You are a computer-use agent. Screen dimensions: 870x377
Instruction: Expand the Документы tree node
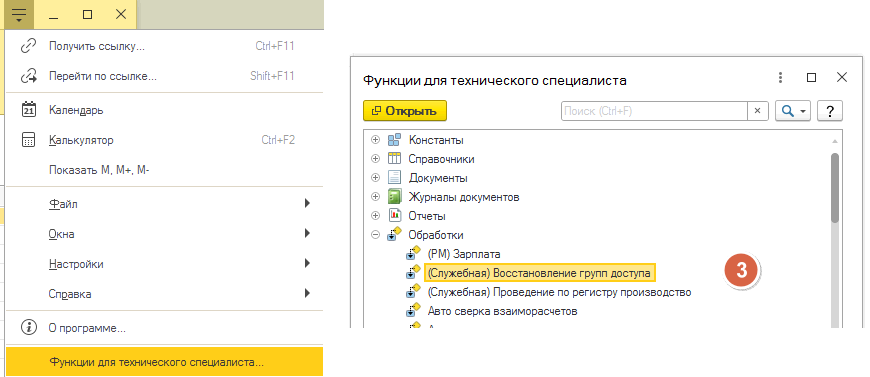click(x=376, y=178)
